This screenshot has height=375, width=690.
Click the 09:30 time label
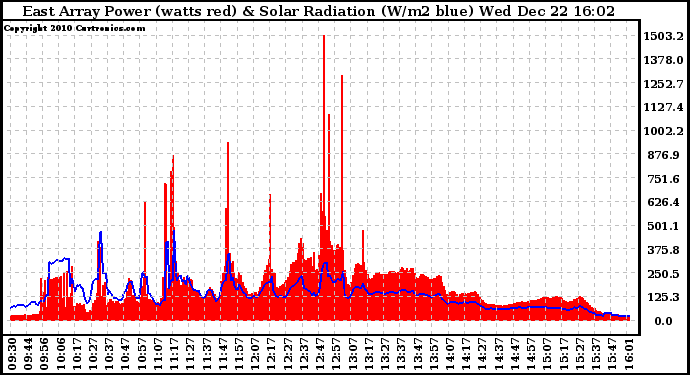[x=12, y=354]
